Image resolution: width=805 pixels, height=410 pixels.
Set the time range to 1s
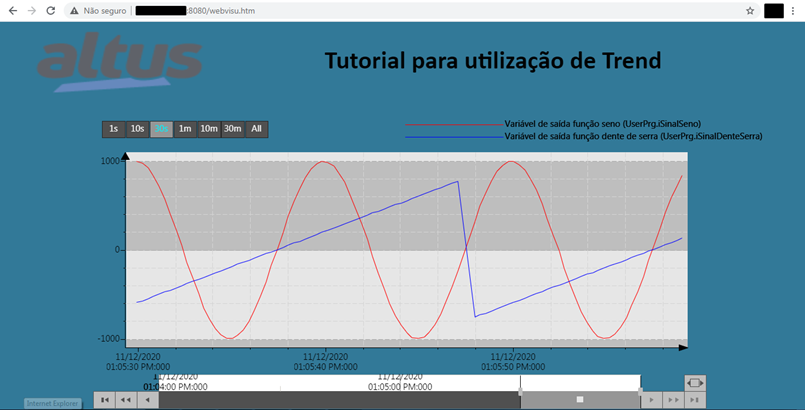[x=113, y=129]
